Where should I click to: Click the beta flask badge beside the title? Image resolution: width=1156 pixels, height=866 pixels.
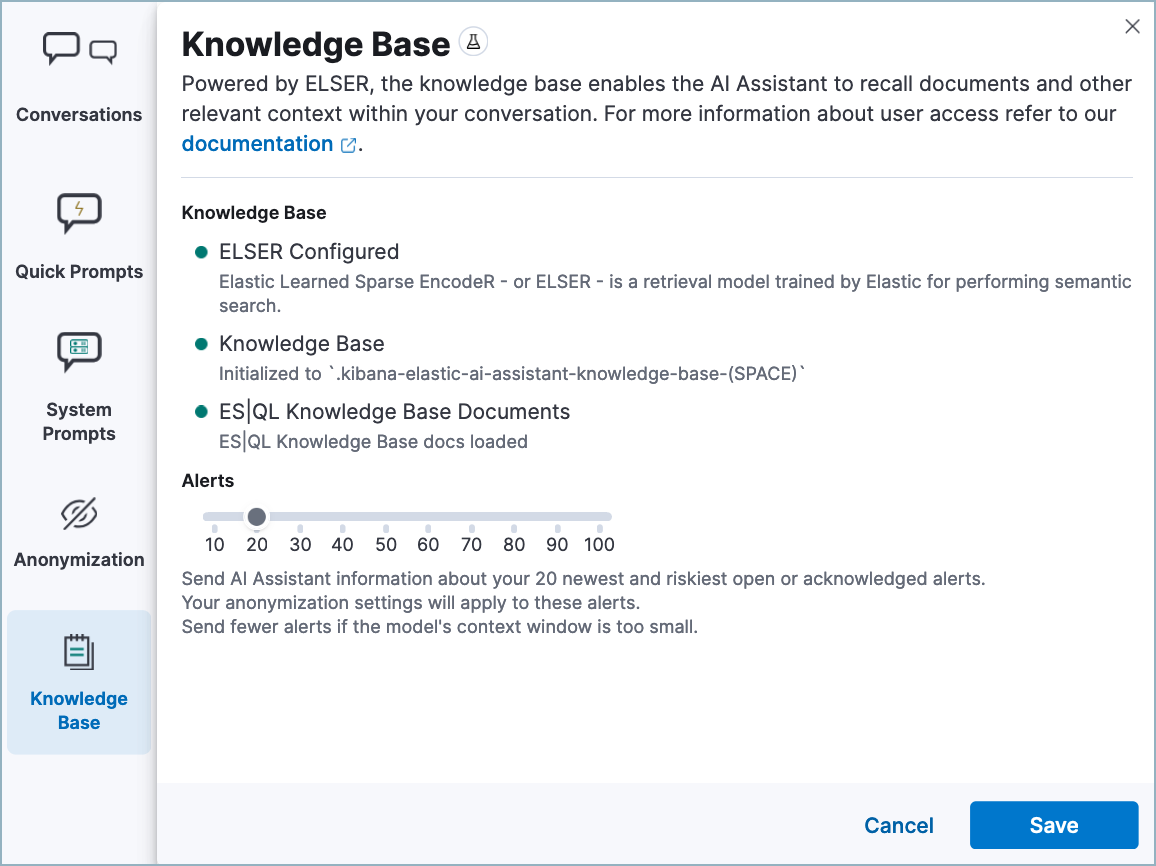click(473, 41)
